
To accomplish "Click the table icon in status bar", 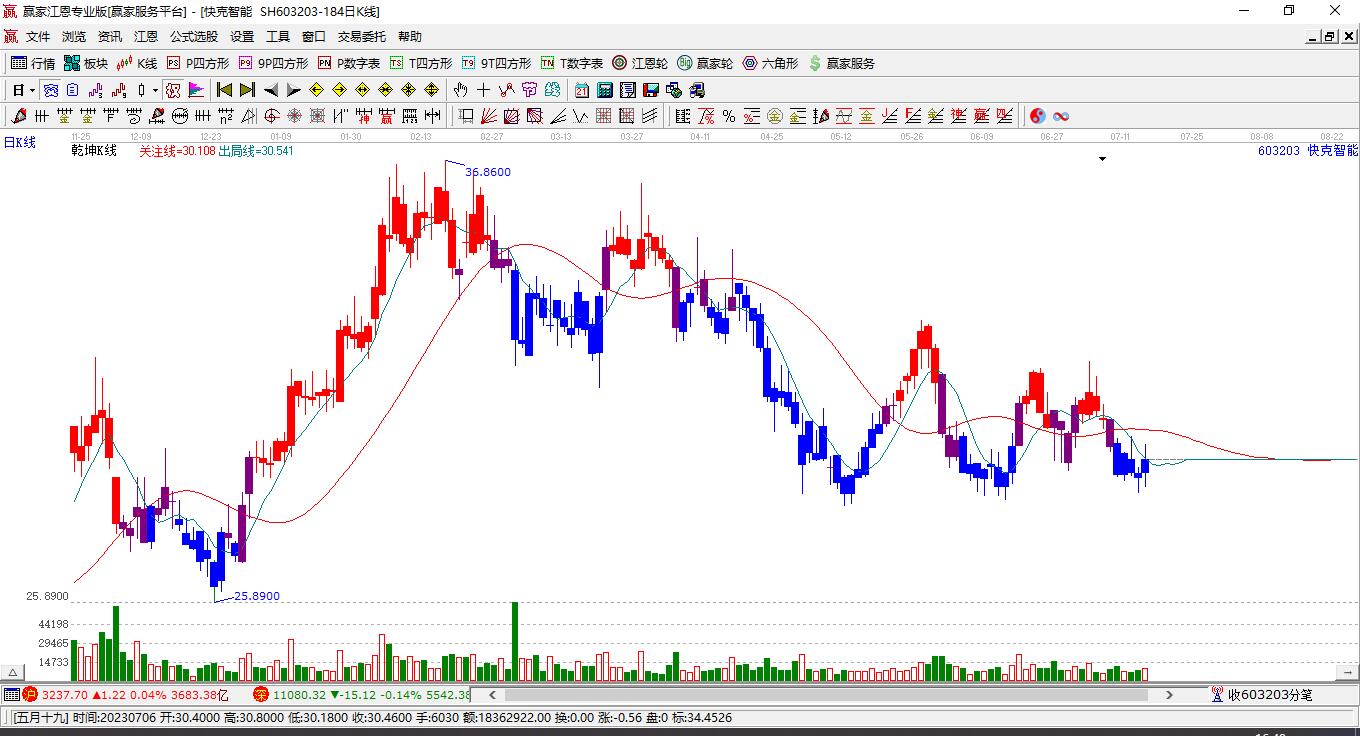I will click(x=11, y=694).
